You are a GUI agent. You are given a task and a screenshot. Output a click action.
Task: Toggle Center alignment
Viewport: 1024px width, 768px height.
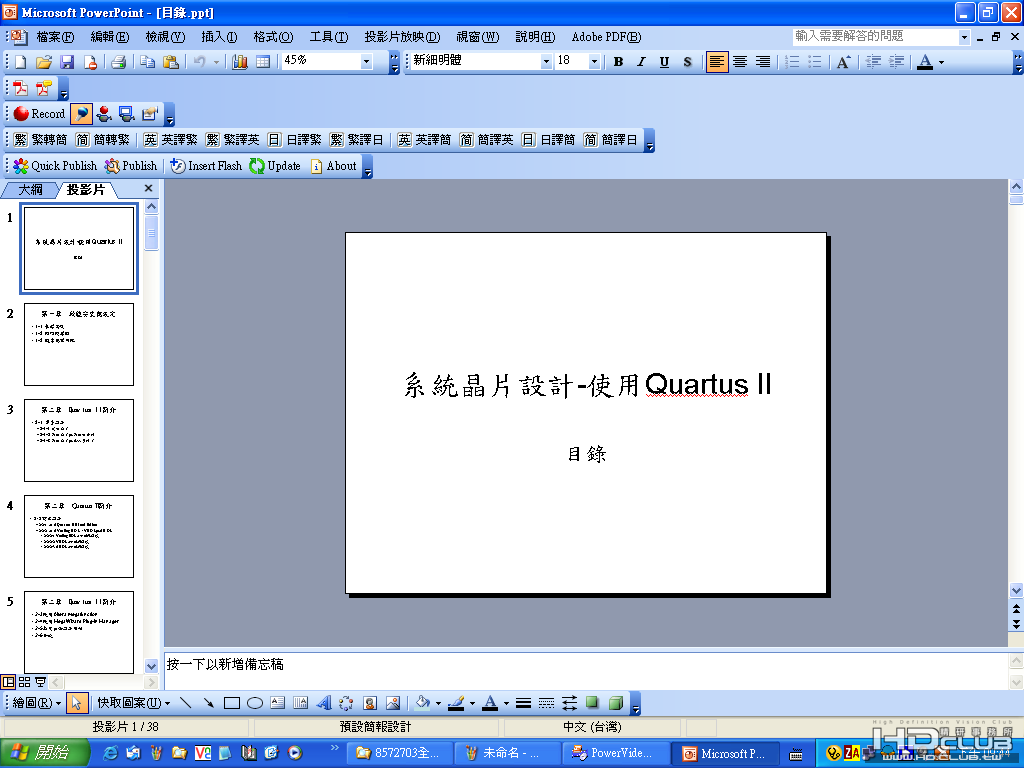pos(740,62)
